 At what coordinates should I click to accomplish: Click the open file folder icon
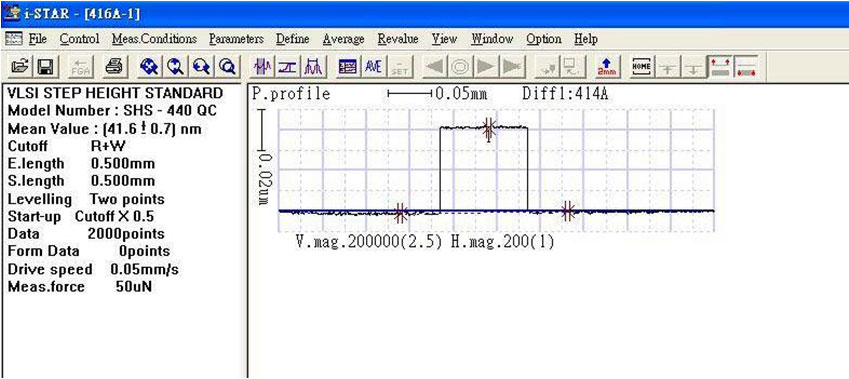(19, 67)
